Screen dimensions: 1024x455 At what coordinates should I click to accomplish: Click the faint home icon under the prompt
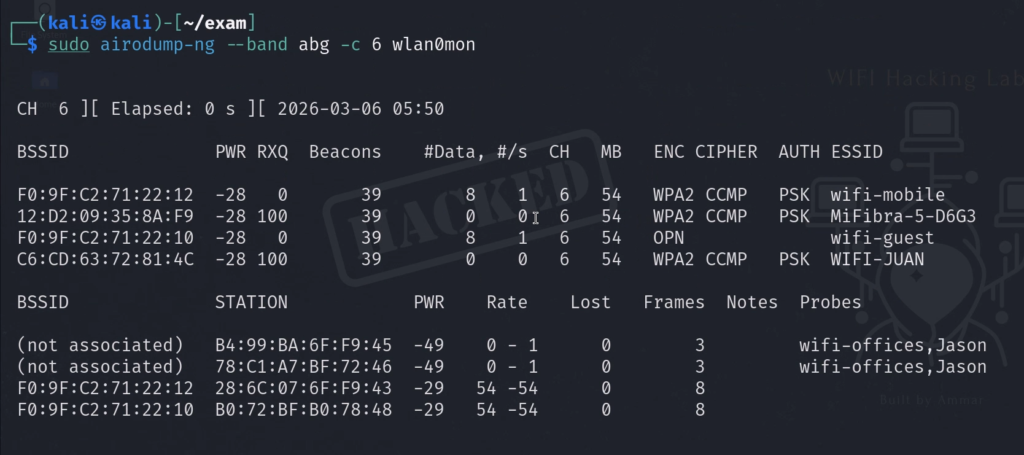(44, 78)
